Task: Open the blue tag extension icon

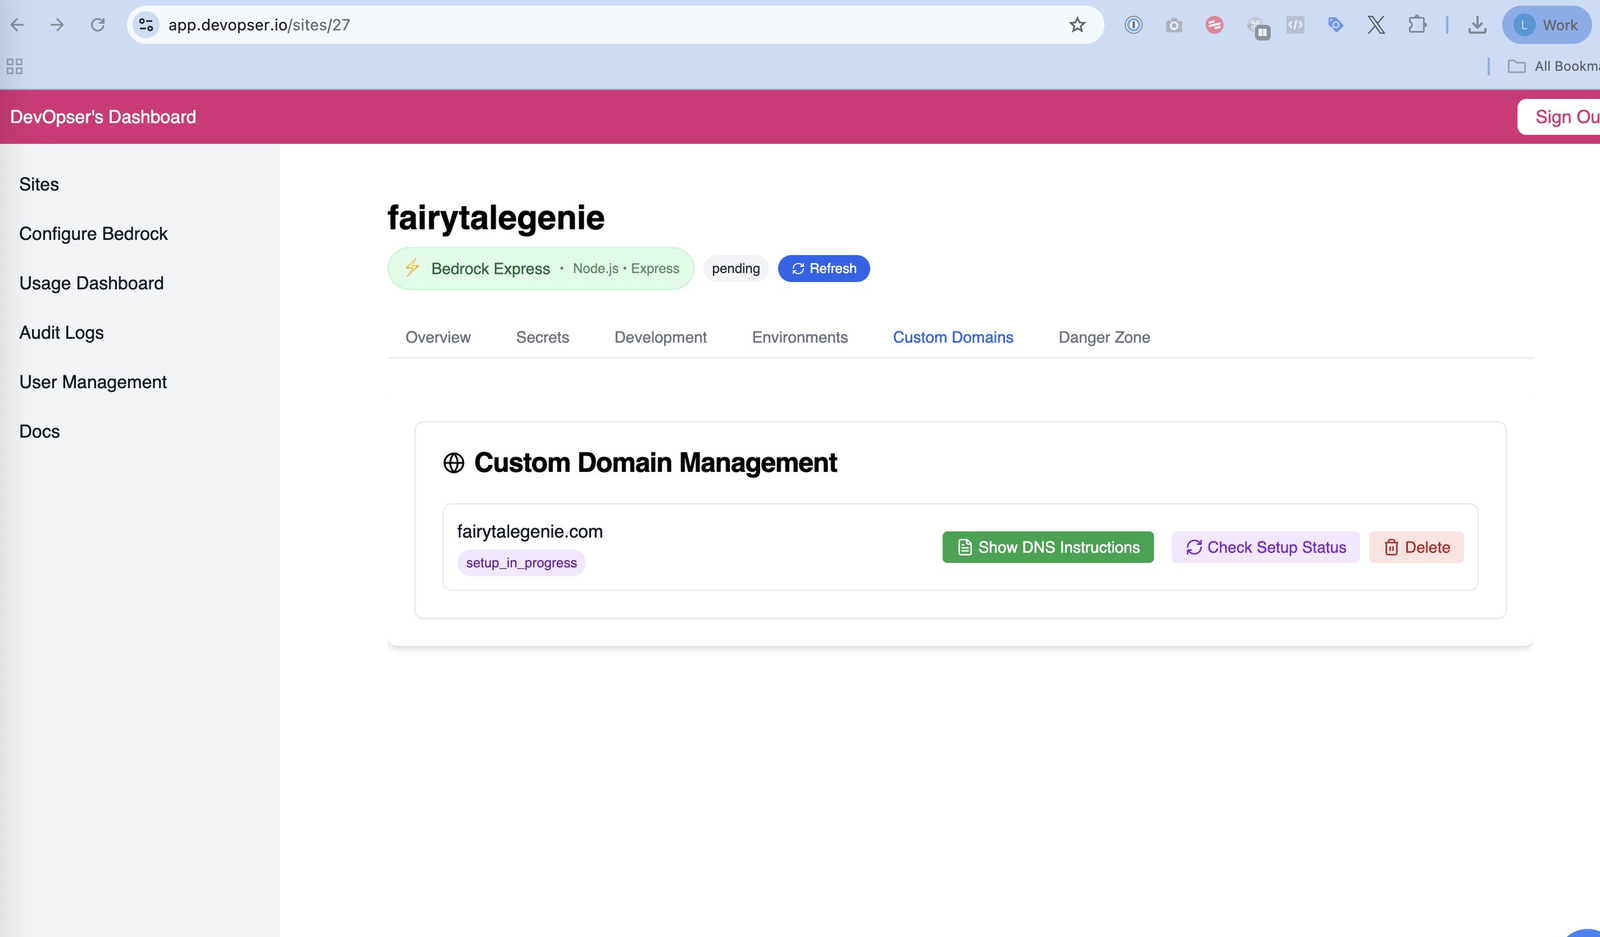Action: coord(1335,25)
